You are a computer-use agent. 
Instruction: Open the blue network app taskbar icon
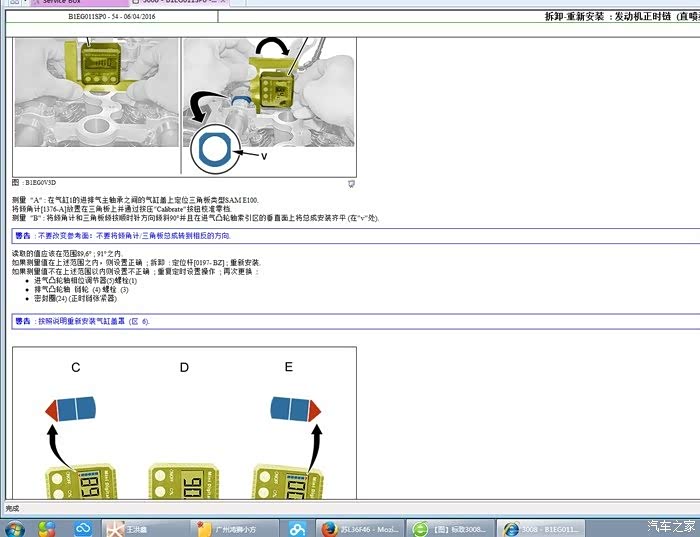pyautogui.click(x=297, y=527)
